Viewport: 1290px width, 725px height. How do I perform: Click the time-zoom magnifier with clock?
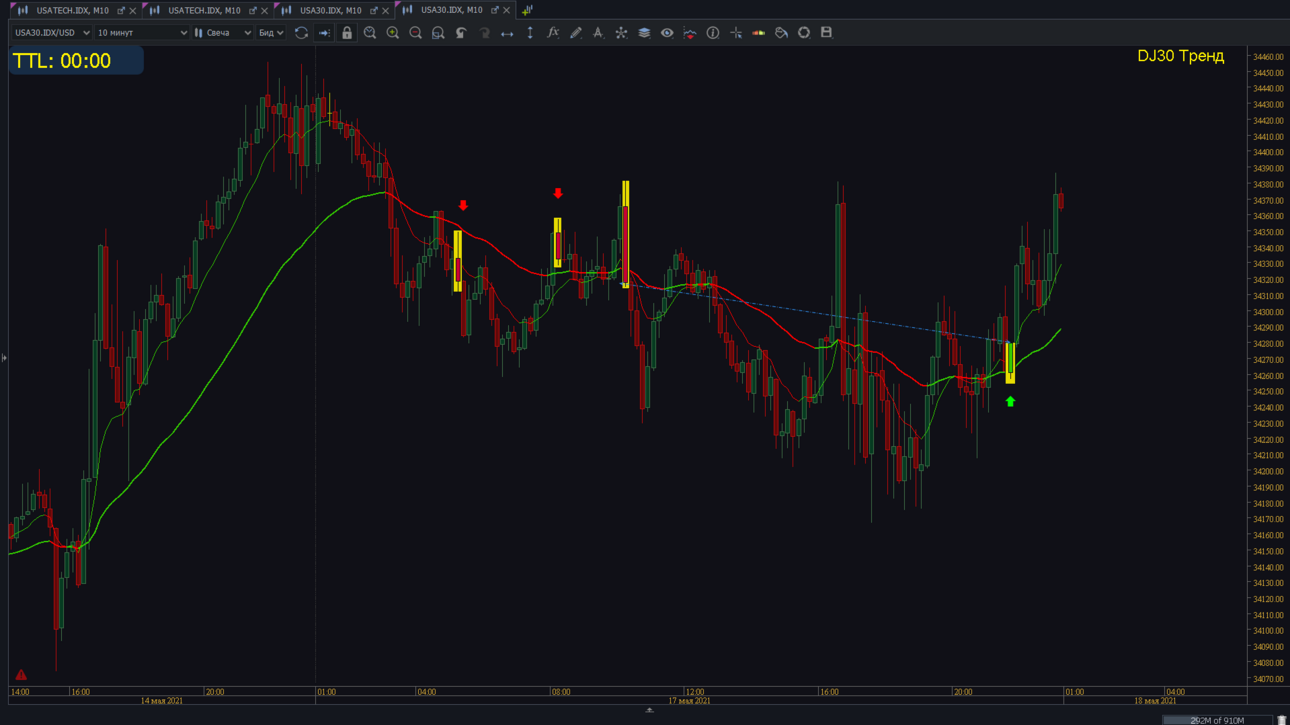pos(370,33)
